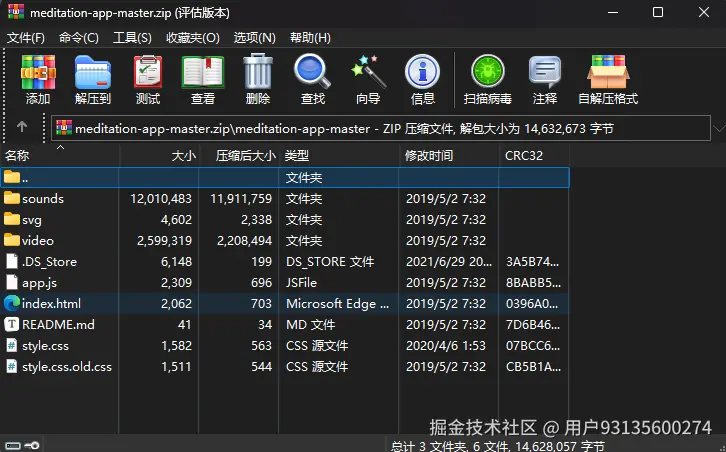The image size is (726, 452).
Task: Click the WinRAR title bar logo
Action: [x=16, y=12]
